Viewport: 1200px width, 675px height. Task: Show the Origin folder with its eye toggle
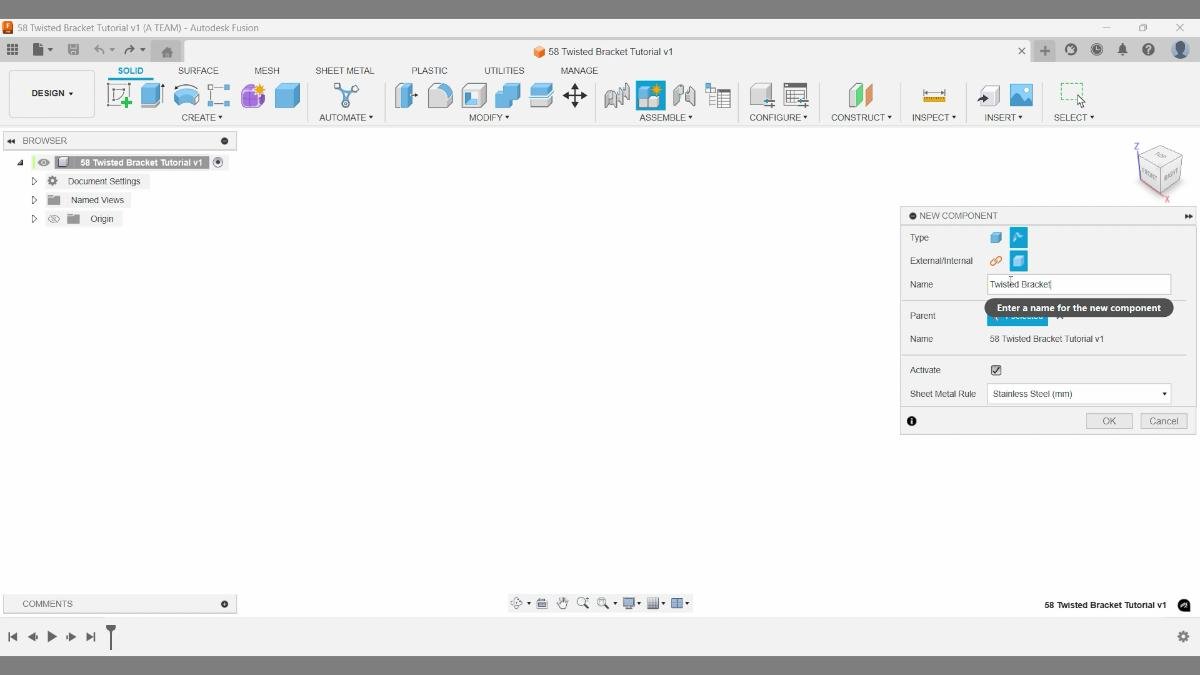pos(54,218)
